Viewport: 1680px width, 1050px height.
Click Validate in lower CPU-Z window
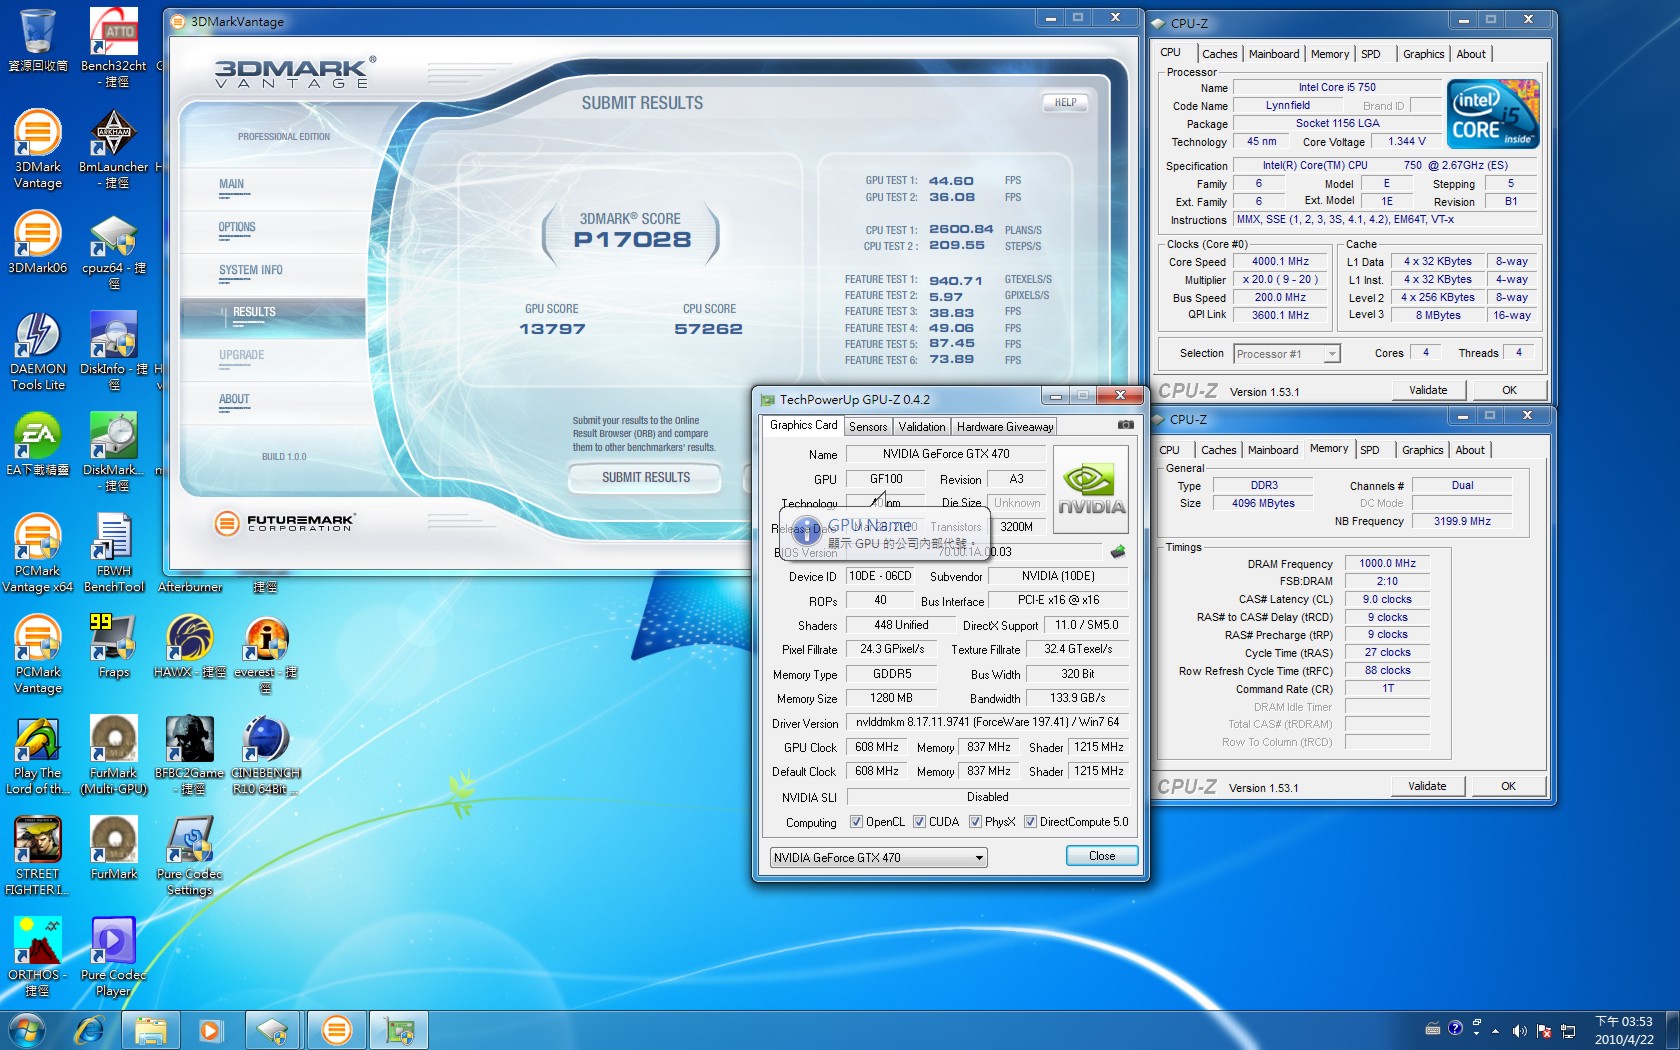click(1427, 786)
